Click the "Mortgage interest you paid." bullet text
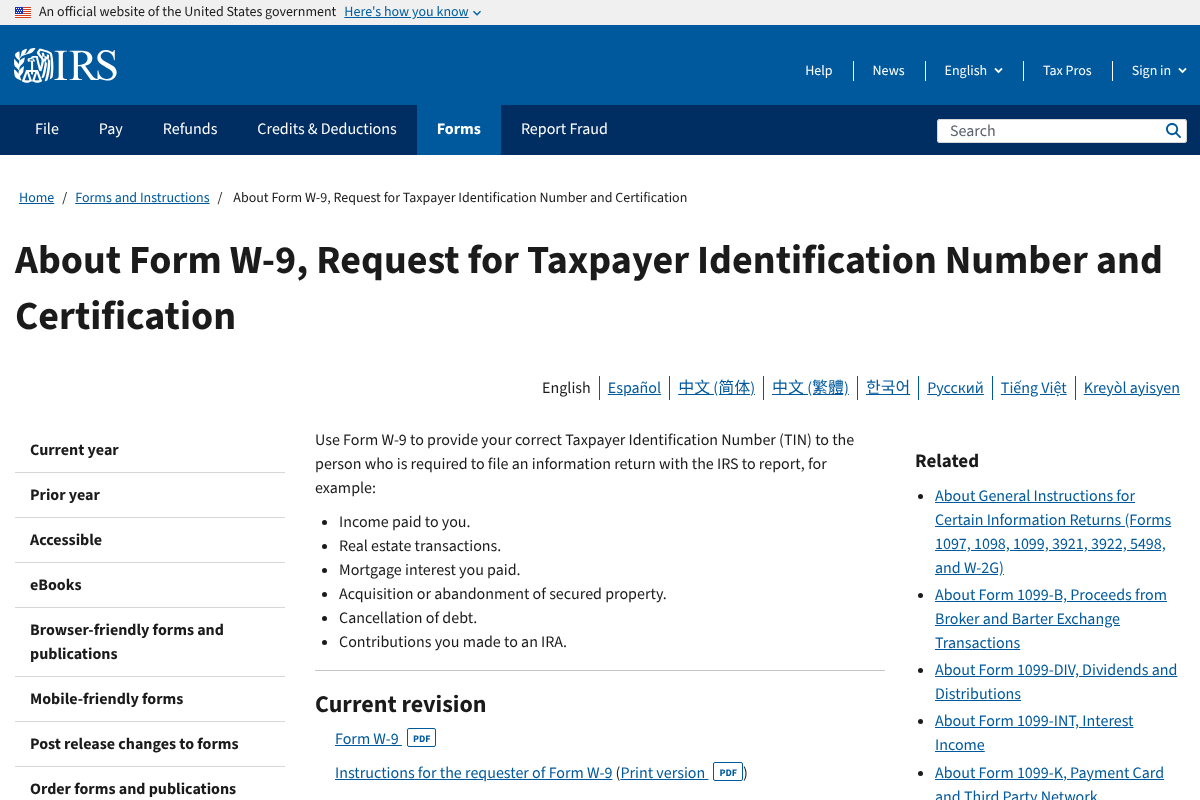 click(x=430, y=570)
